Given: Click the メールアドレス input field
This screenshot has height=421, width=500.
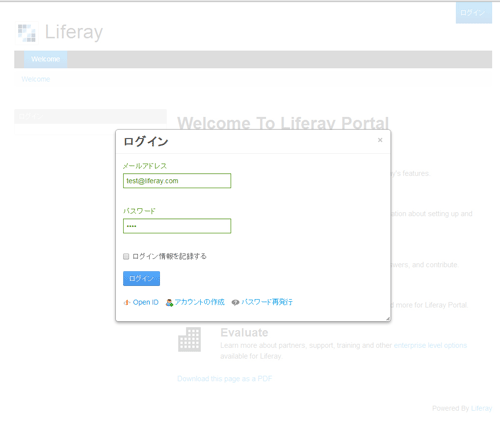Looking at the screenshot, I should [177, 181].
